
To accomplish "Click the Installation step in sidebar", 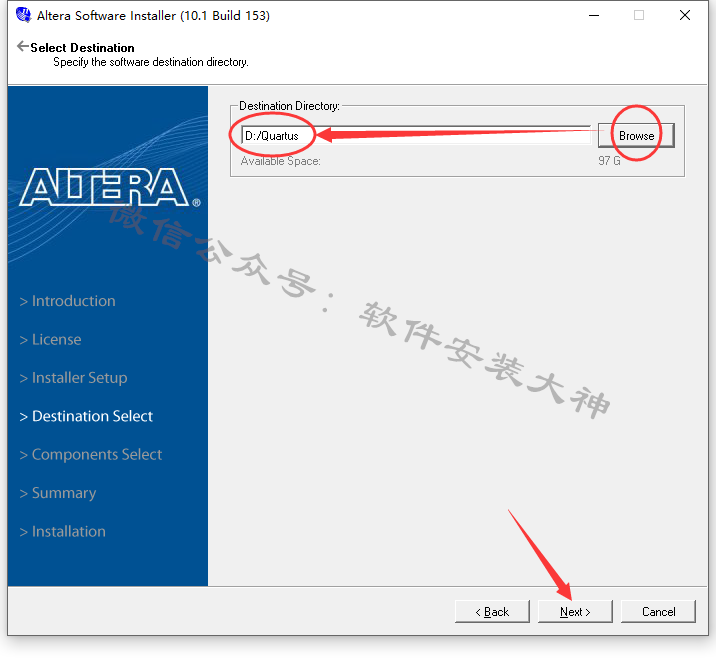I will point(68,531).
